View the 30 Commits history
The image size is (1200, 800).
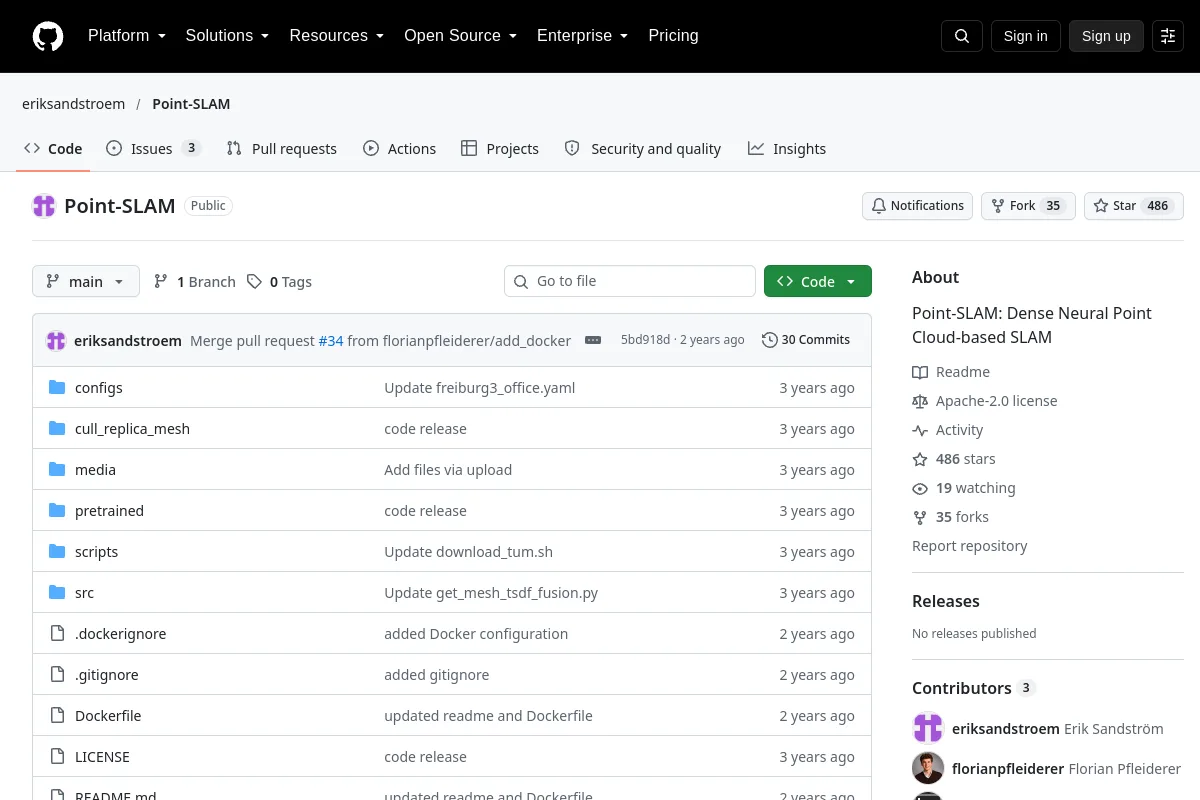tap(806, 340)
